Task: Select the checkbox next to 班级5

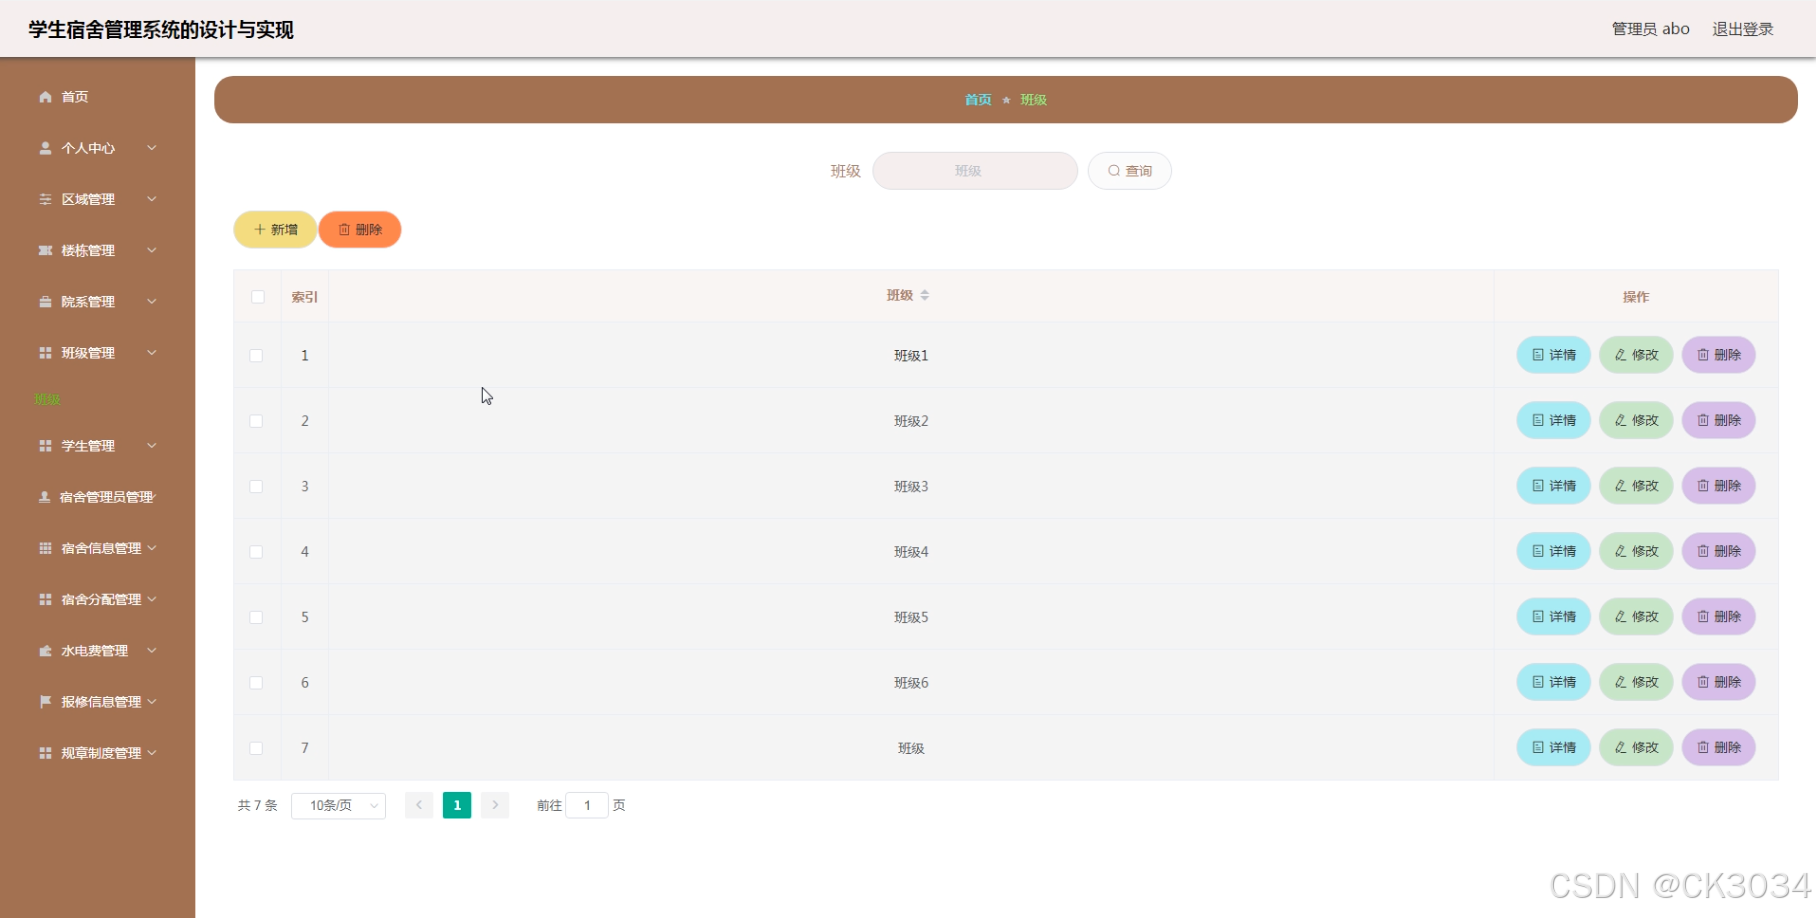Action: [257, 617]
